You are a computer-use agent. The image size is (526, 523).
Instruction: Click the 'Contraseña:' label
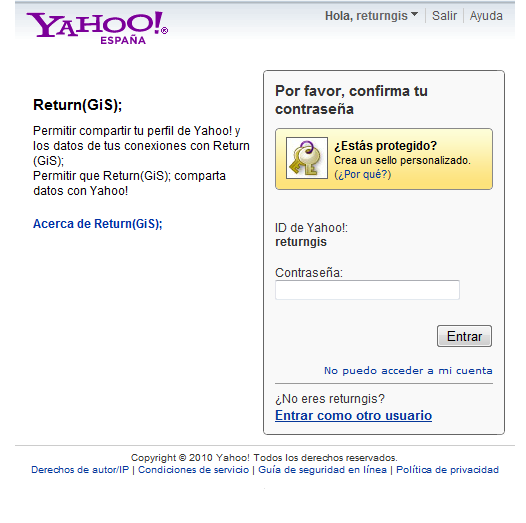(309, 272)
